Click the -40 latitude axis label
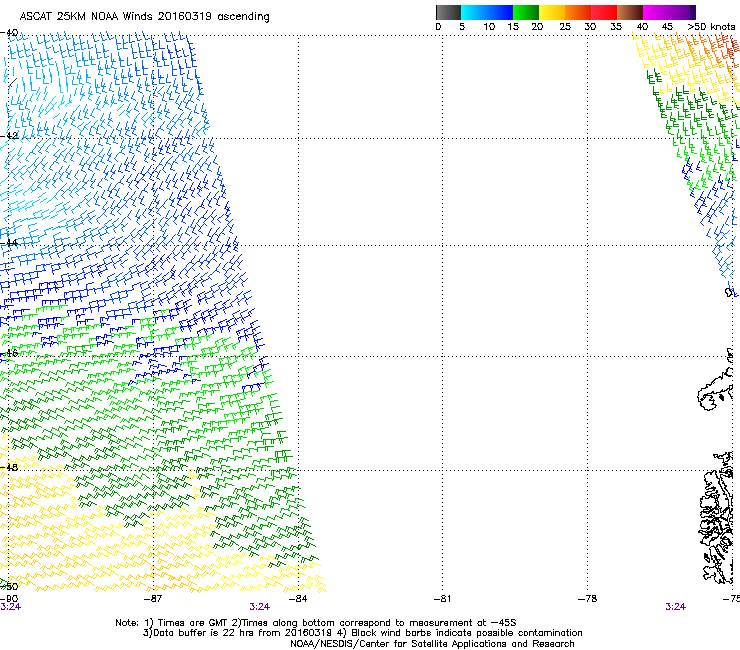Image resolution: width=740 pixels, height=650 pixels. click(x=9, y=33)
